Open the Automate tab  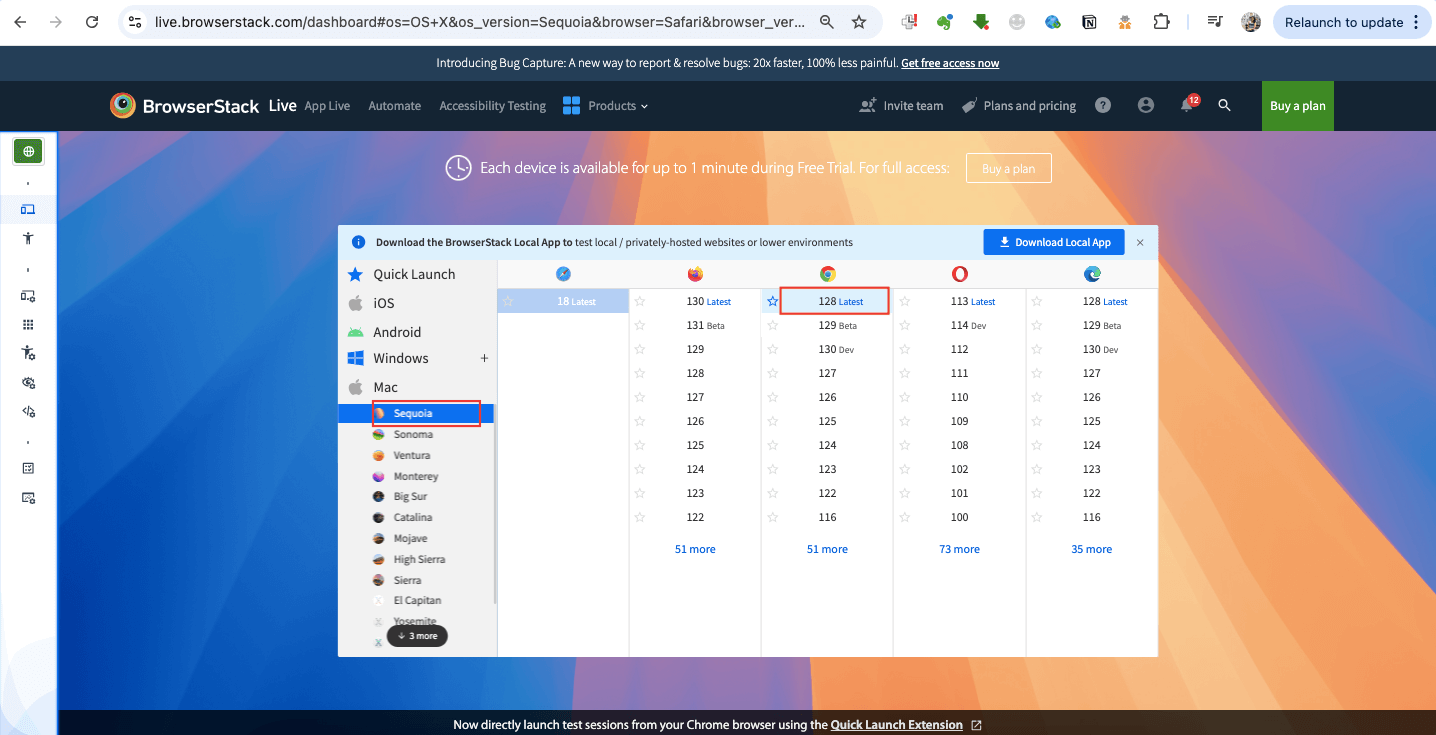pos(394,106)
